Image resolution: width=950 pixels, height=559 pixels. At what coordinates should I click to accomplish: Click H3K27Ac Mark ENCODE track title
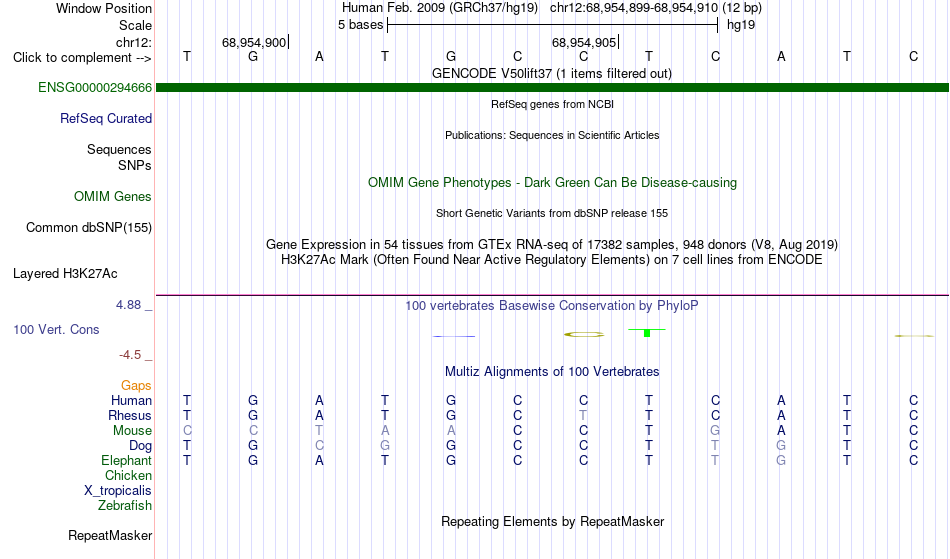[552, 260]
